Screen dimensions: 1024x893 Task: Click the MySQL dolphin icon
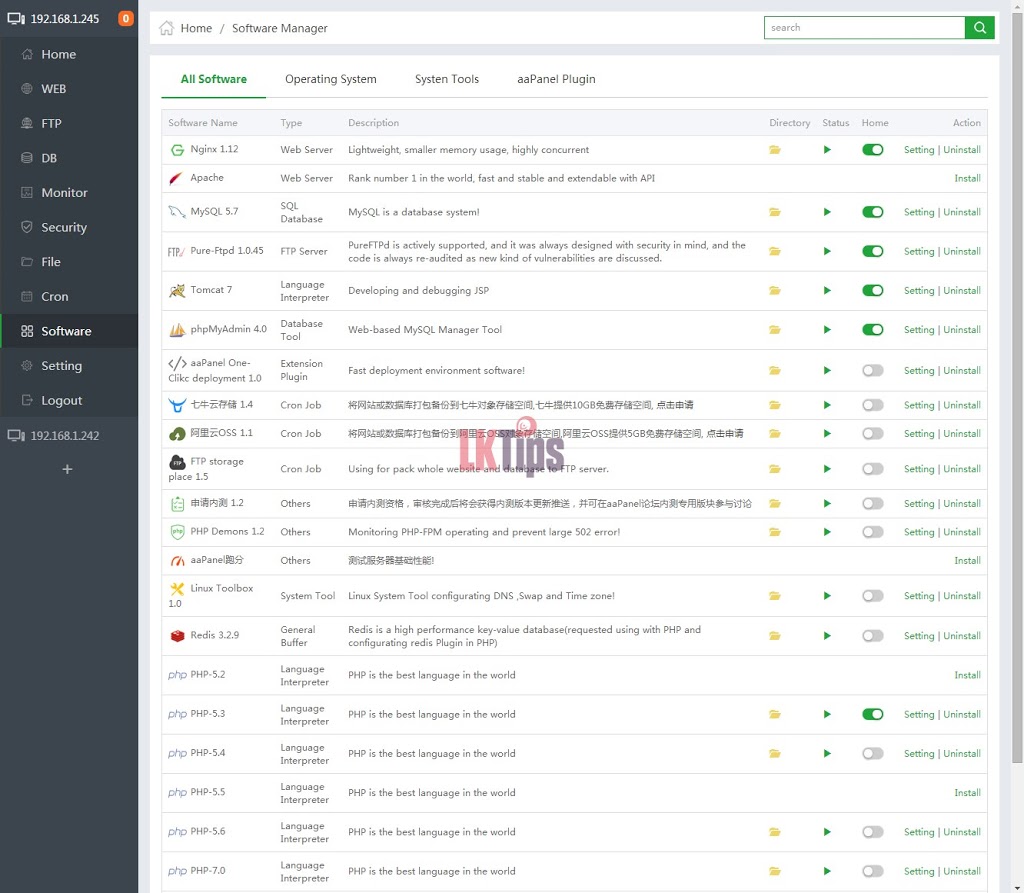coord(176,212)
